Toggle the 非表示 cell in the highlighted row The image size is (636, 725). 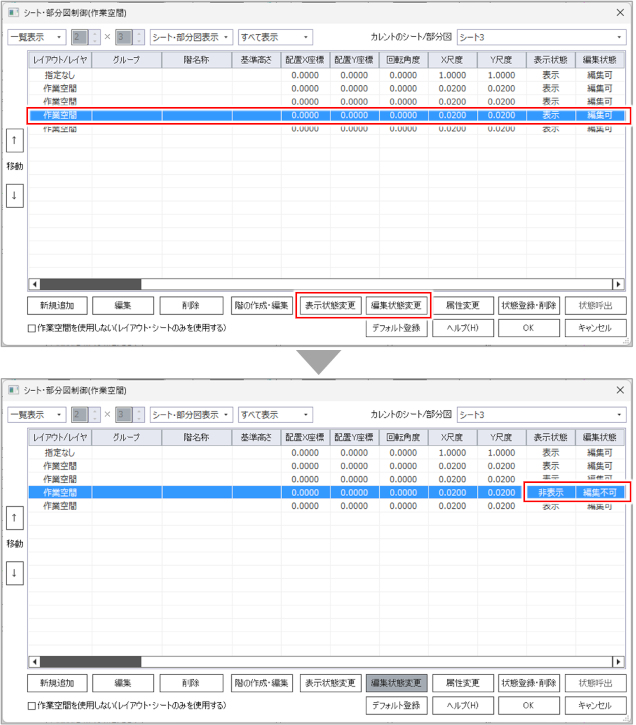(550, 493)
